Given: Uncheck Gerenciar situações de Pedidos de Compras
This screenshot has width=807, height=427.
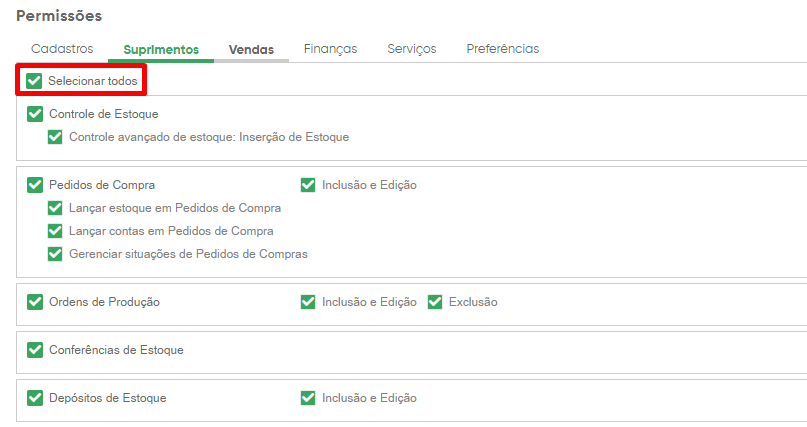Looking at the screenshot, I should pyautogui.click(x=55, y=254).
